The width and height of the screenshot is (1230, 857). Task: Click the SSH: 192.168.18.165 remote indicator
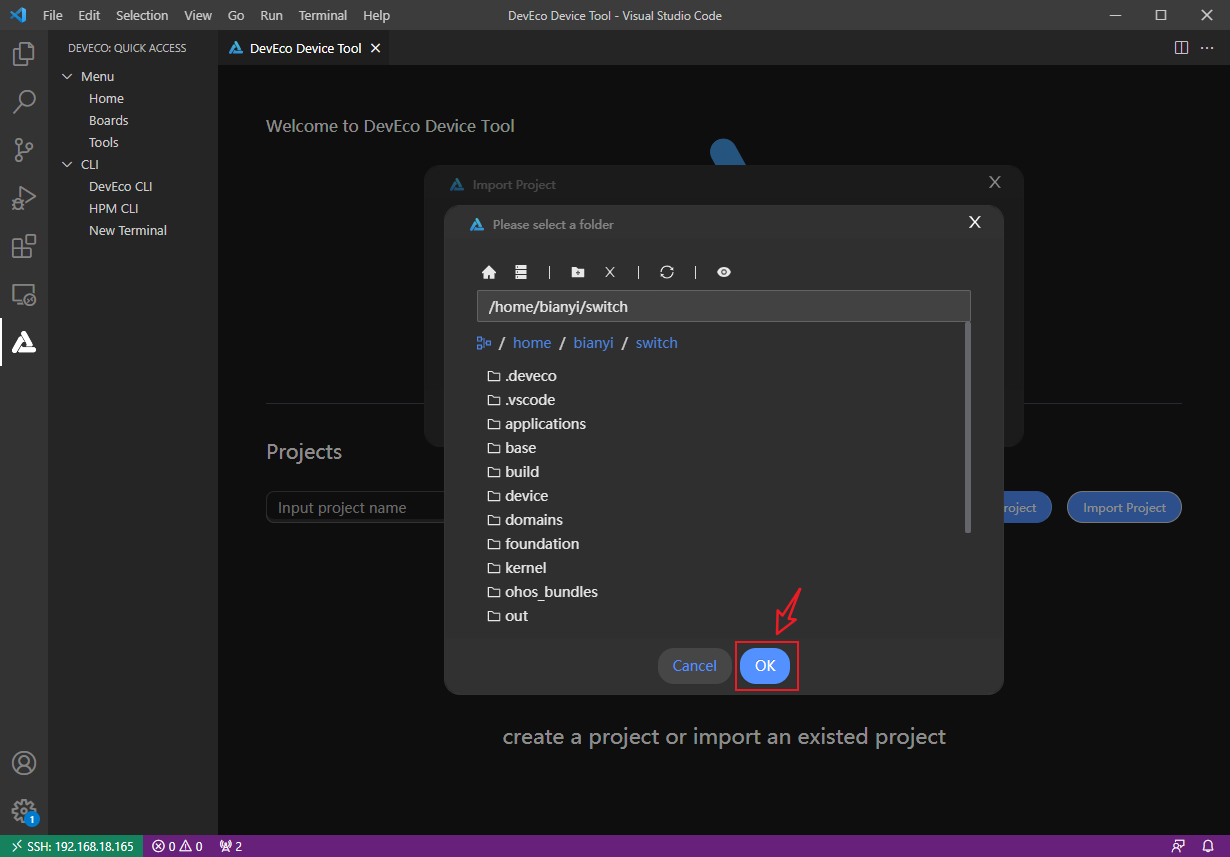(x=71, y=846)
